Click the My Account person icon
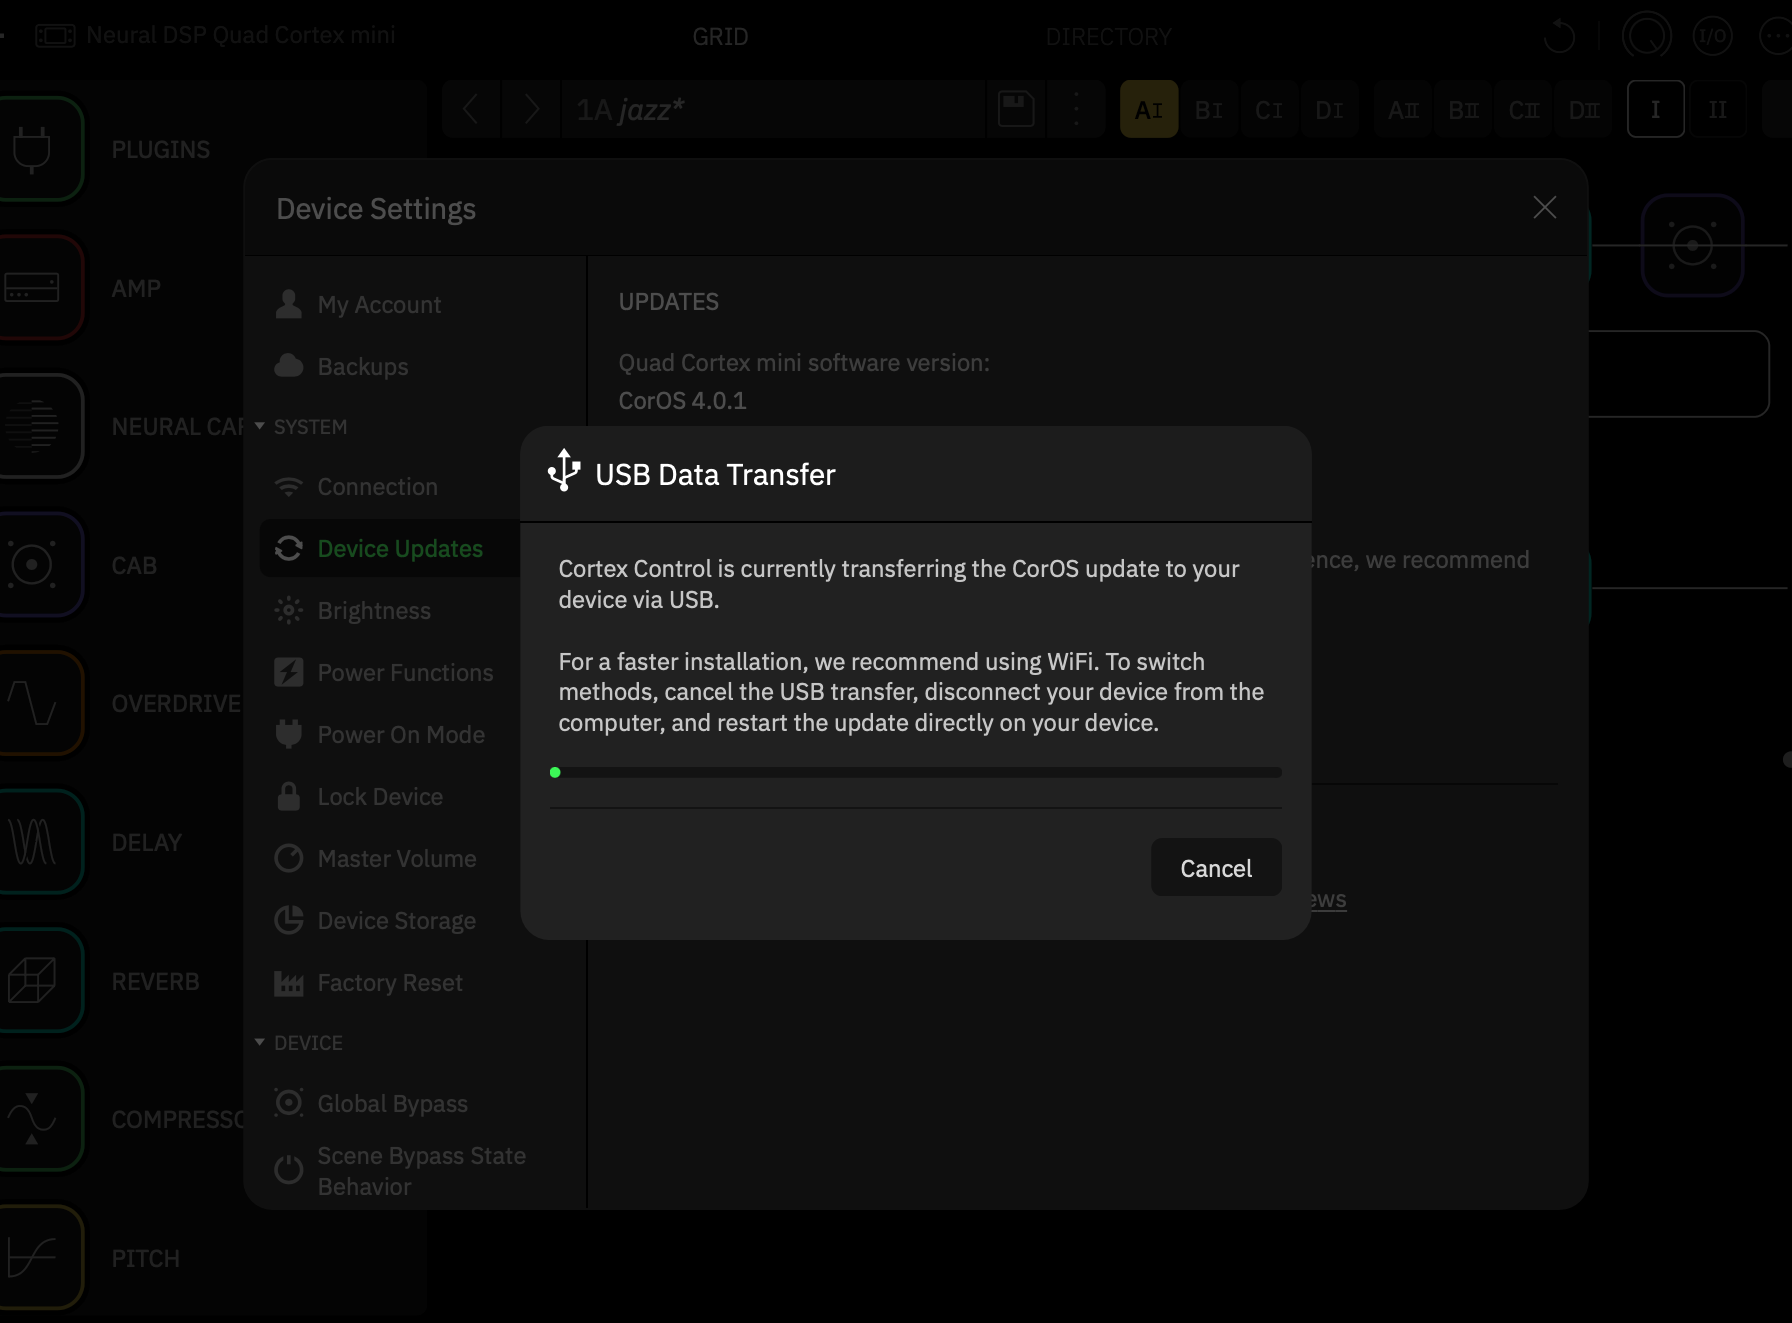The height and width of the screenshot is (1323, 1792). point(289,304)
